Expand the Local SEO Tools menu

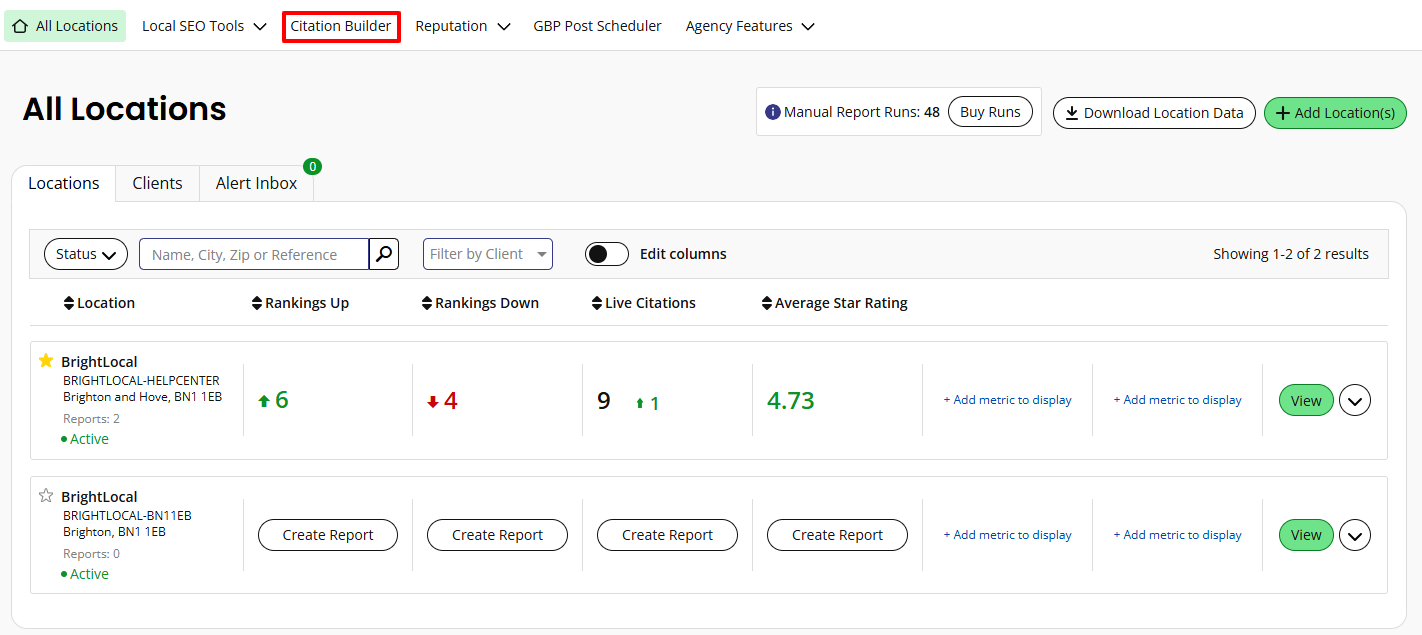click(x=204, y=26)
